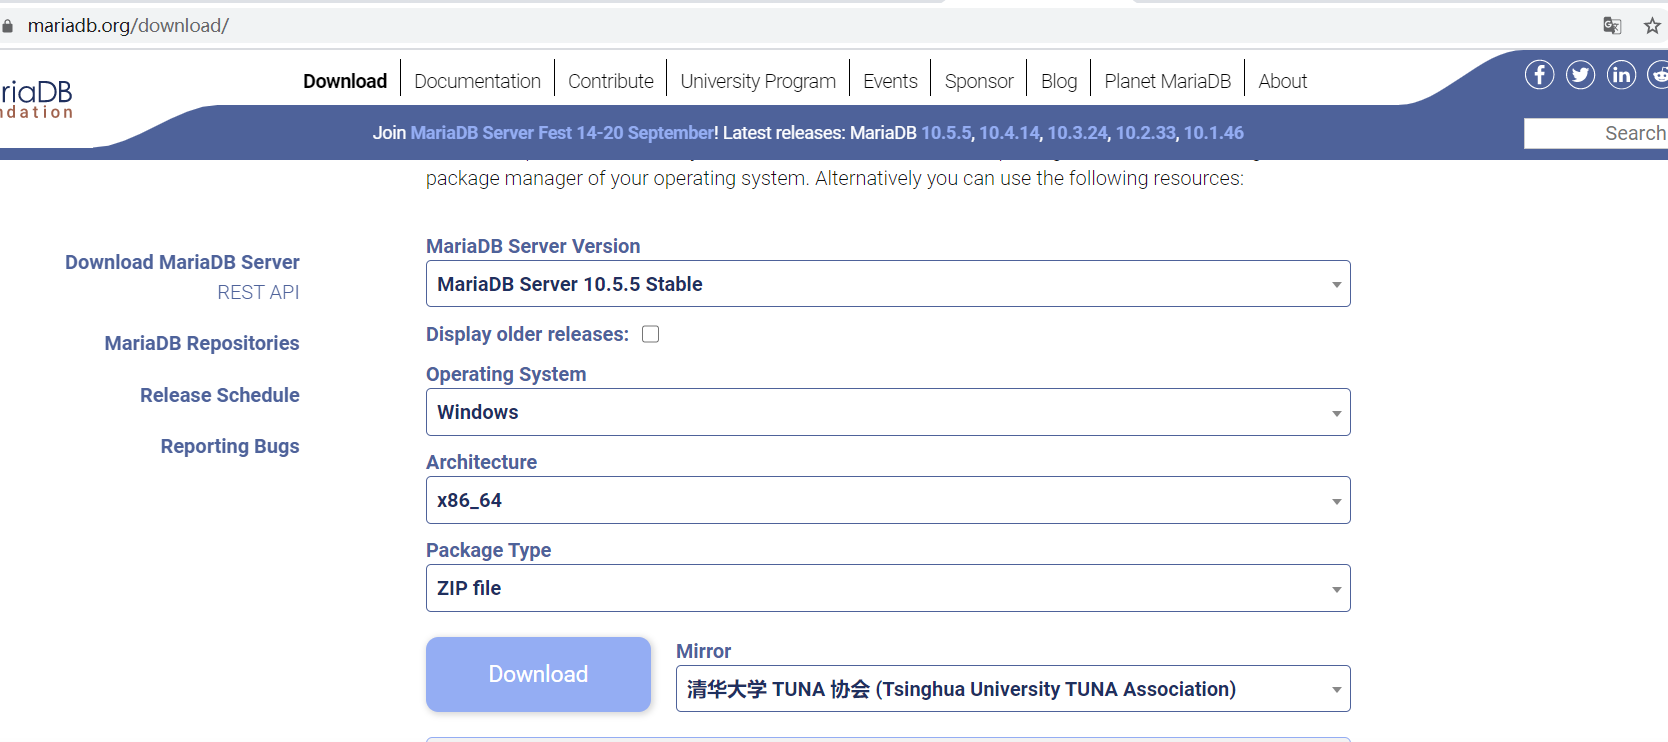Open the Package Type dropdown
The height and width of the screenshot is (742, 1668).
click(x=888, y=588)
